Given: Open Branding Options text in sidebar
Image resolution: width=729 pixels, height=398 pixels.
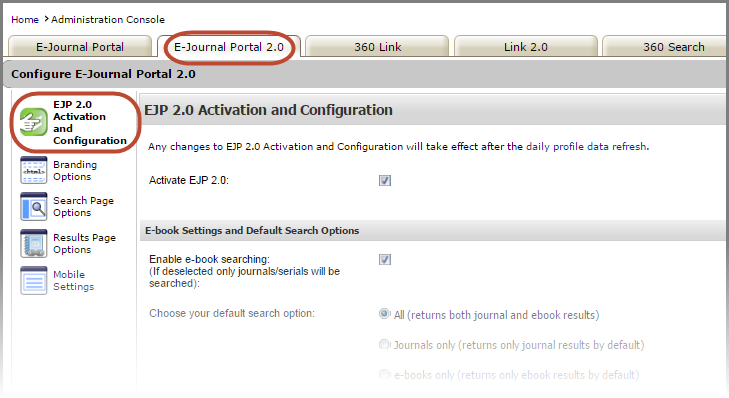Looking at the screenshot, I should (x=75, y=171).
